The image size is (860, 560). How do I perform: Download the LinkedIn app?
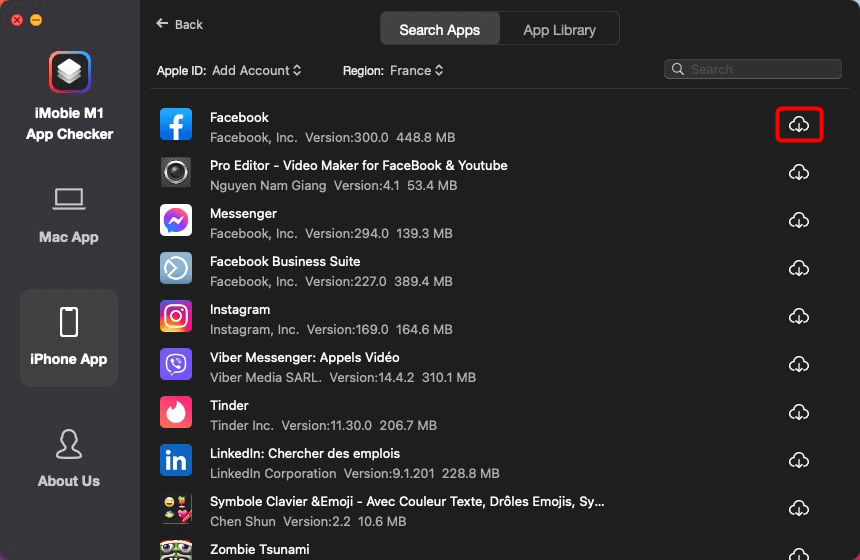799,460
